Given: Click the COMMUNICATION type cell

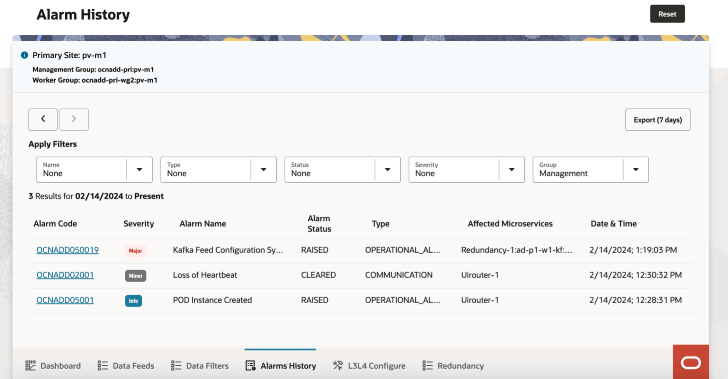Looking at the screenshot, I should coord(398,275).
